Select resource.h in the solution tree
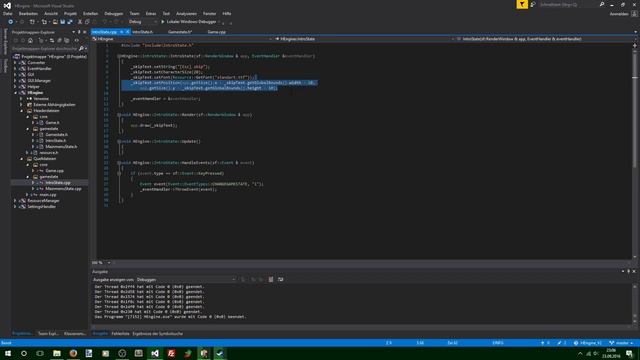640x360 pixels. coord(49,153)
